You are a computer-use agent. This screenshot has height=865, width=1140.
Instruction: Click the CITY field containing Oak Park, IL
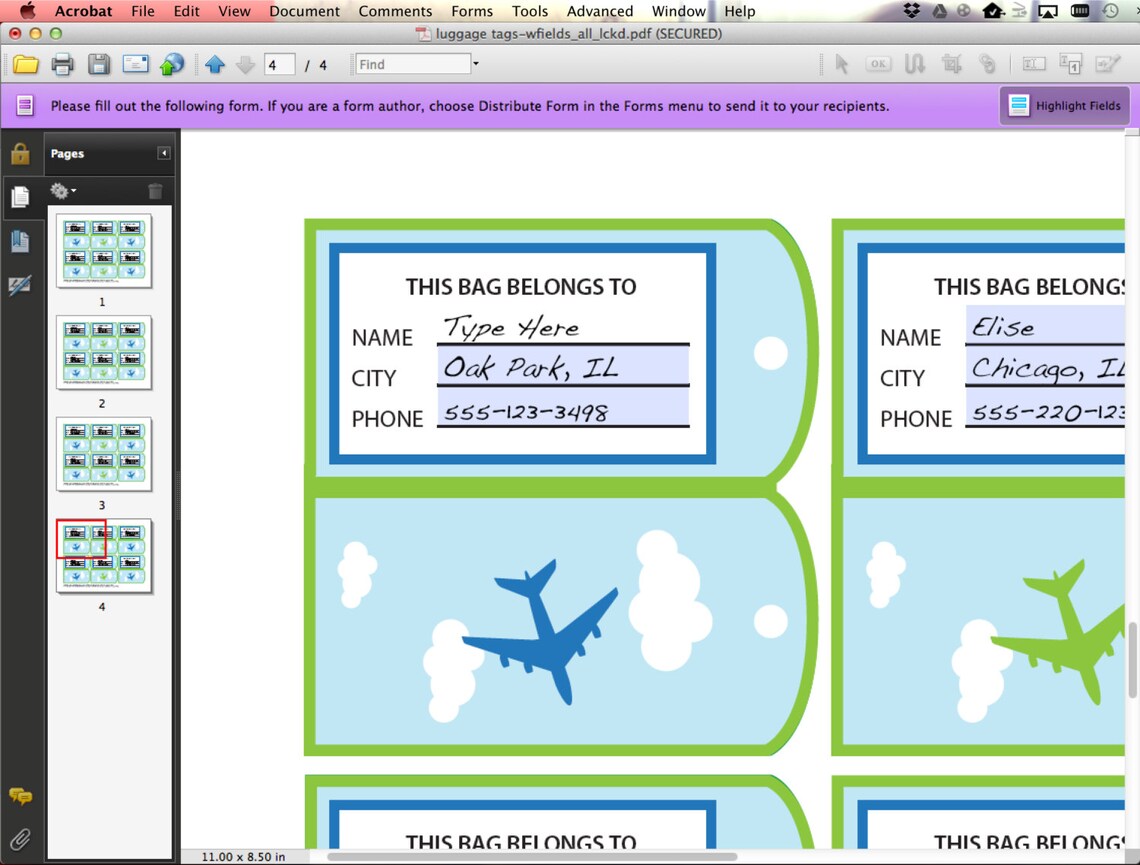tap(563, 366)
